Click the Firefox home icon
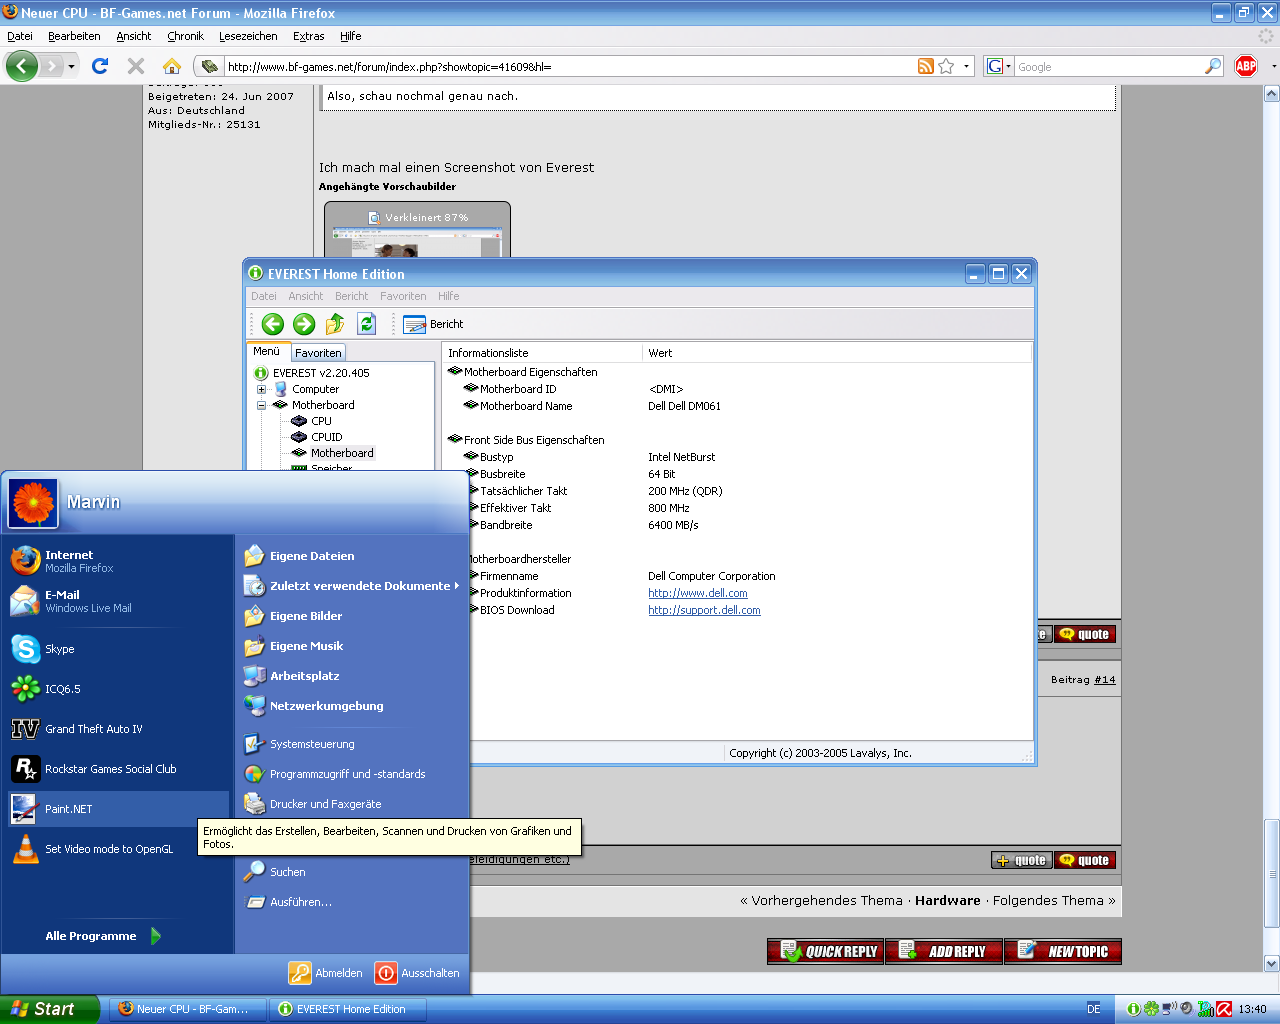Viewport: 1280px width, 1024px height. 172,66
